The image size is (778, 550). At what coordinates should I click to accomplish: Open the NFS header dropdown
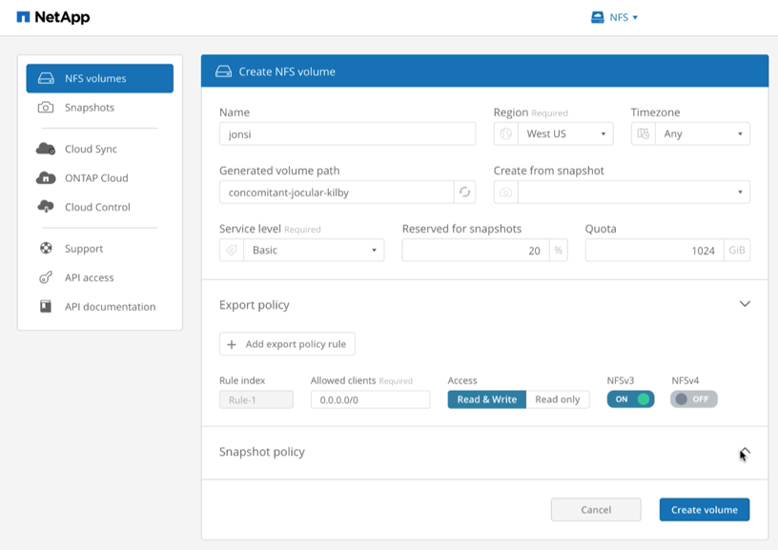tap(624, 17)
